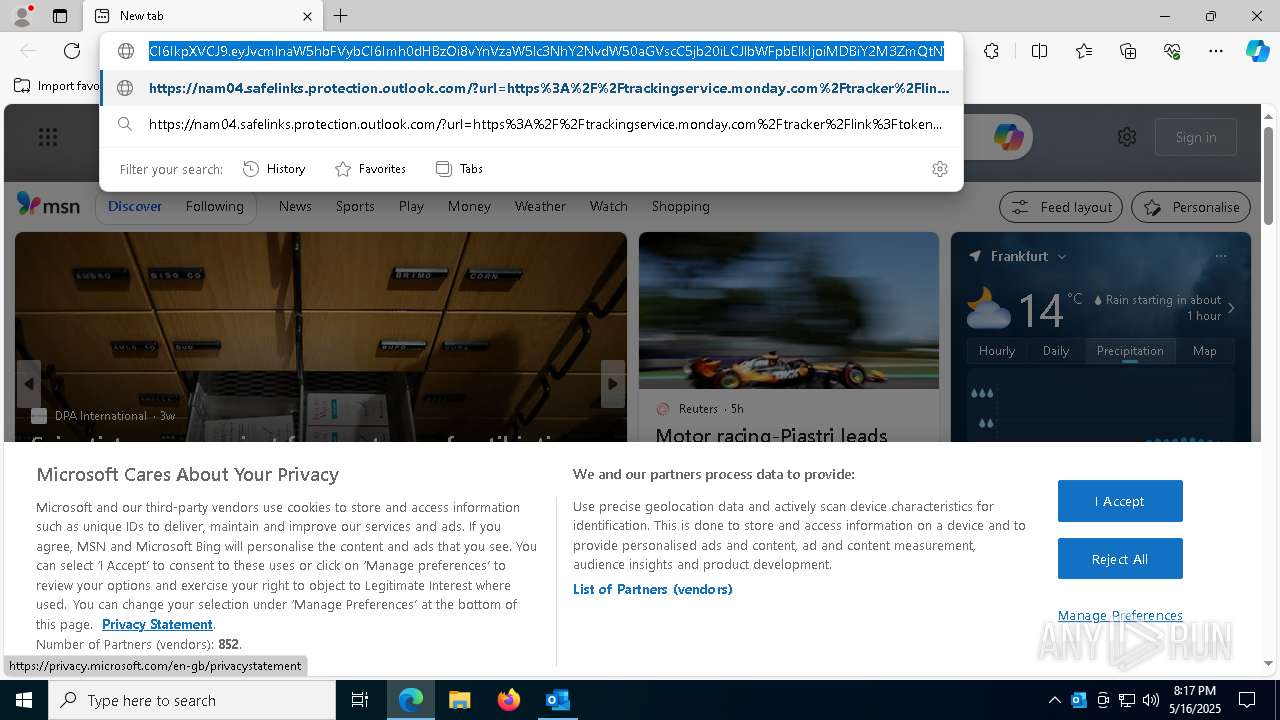This screenshot has width=1280, height=720.
Task: Filter search by History
Action: click(274, 169)
